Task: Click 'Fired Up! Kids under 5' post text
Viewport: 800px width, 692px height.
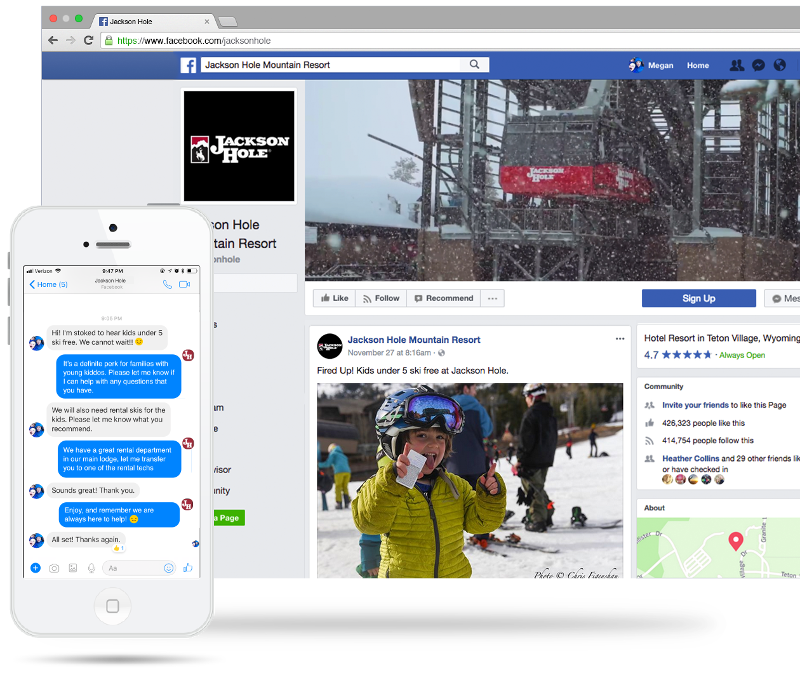Action: tap(413, 370)
